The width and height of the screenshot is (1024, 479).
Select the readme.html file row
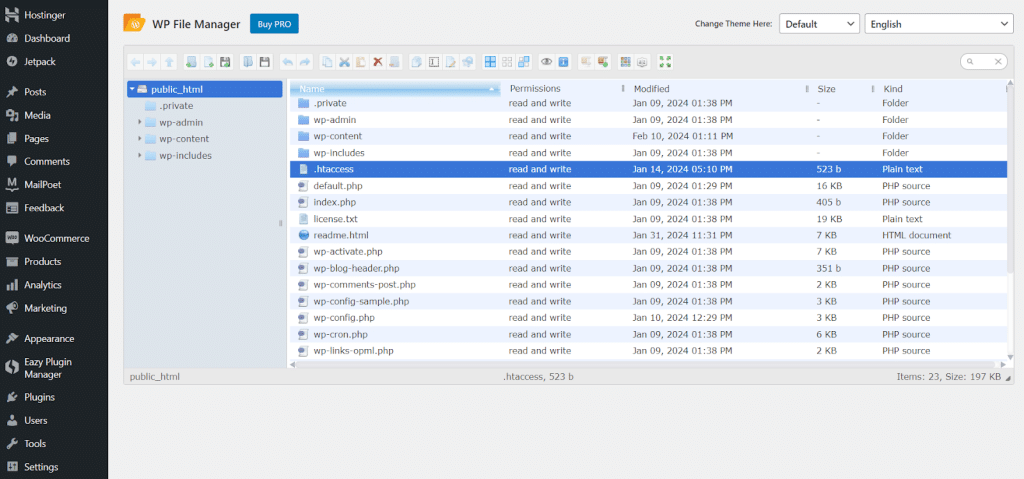tap(648, 235)
